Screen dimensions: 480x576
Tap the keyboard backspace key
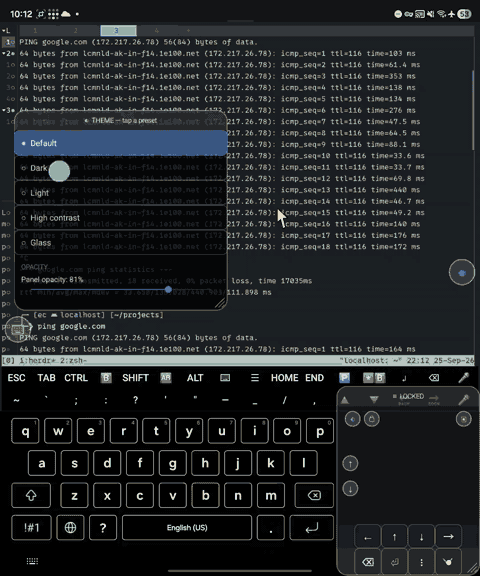point(314,496)
